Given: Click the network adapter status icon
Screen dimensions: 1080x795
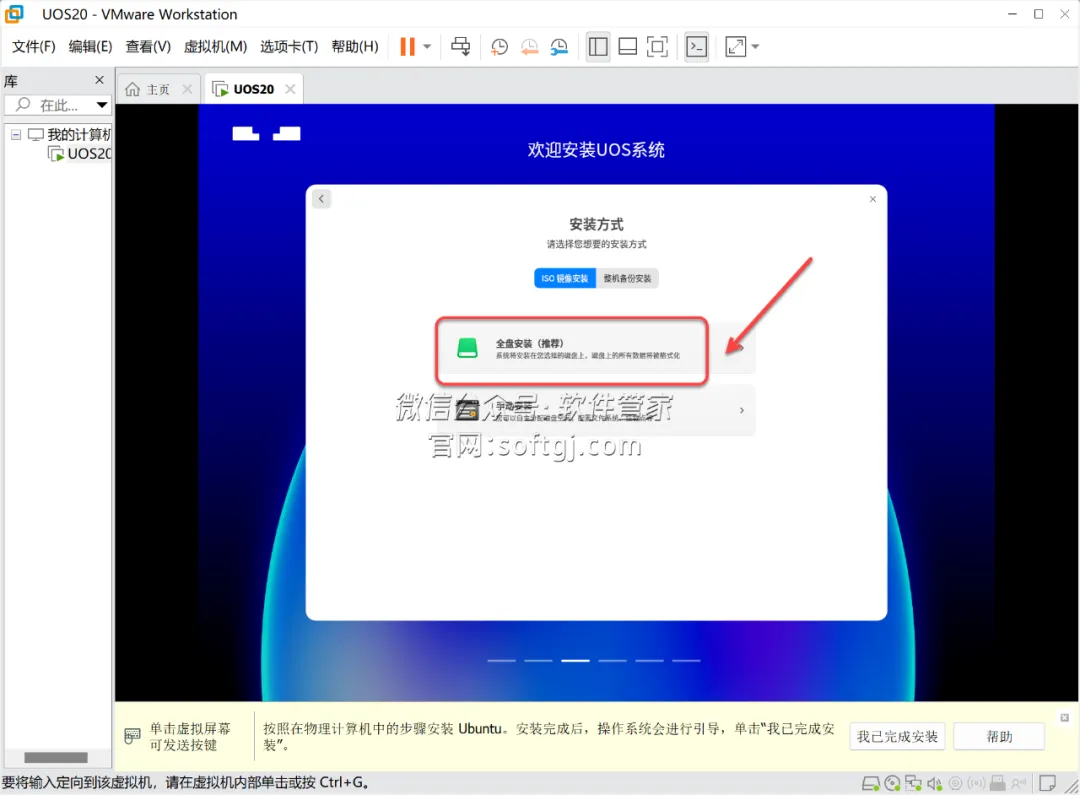Looking at the screenshot, I should pos(913,783).
